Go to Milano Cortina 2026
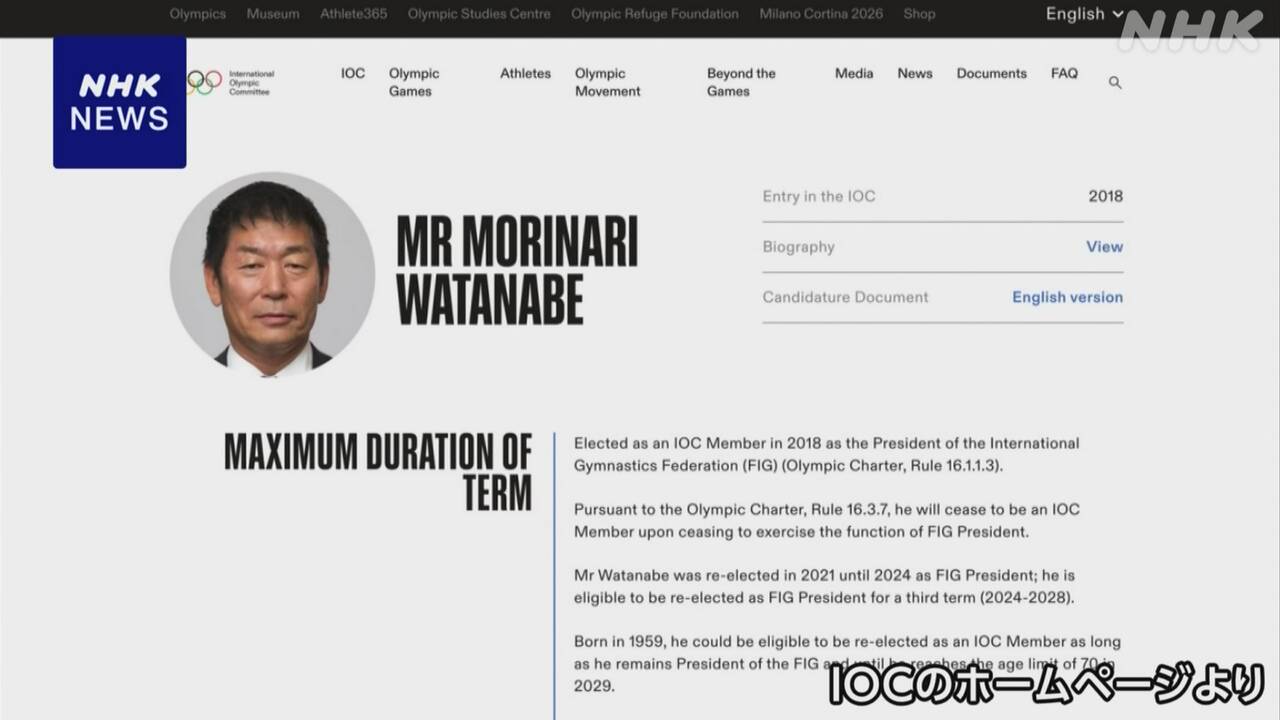The image size is (1280, 720). (x=821, y=14)
